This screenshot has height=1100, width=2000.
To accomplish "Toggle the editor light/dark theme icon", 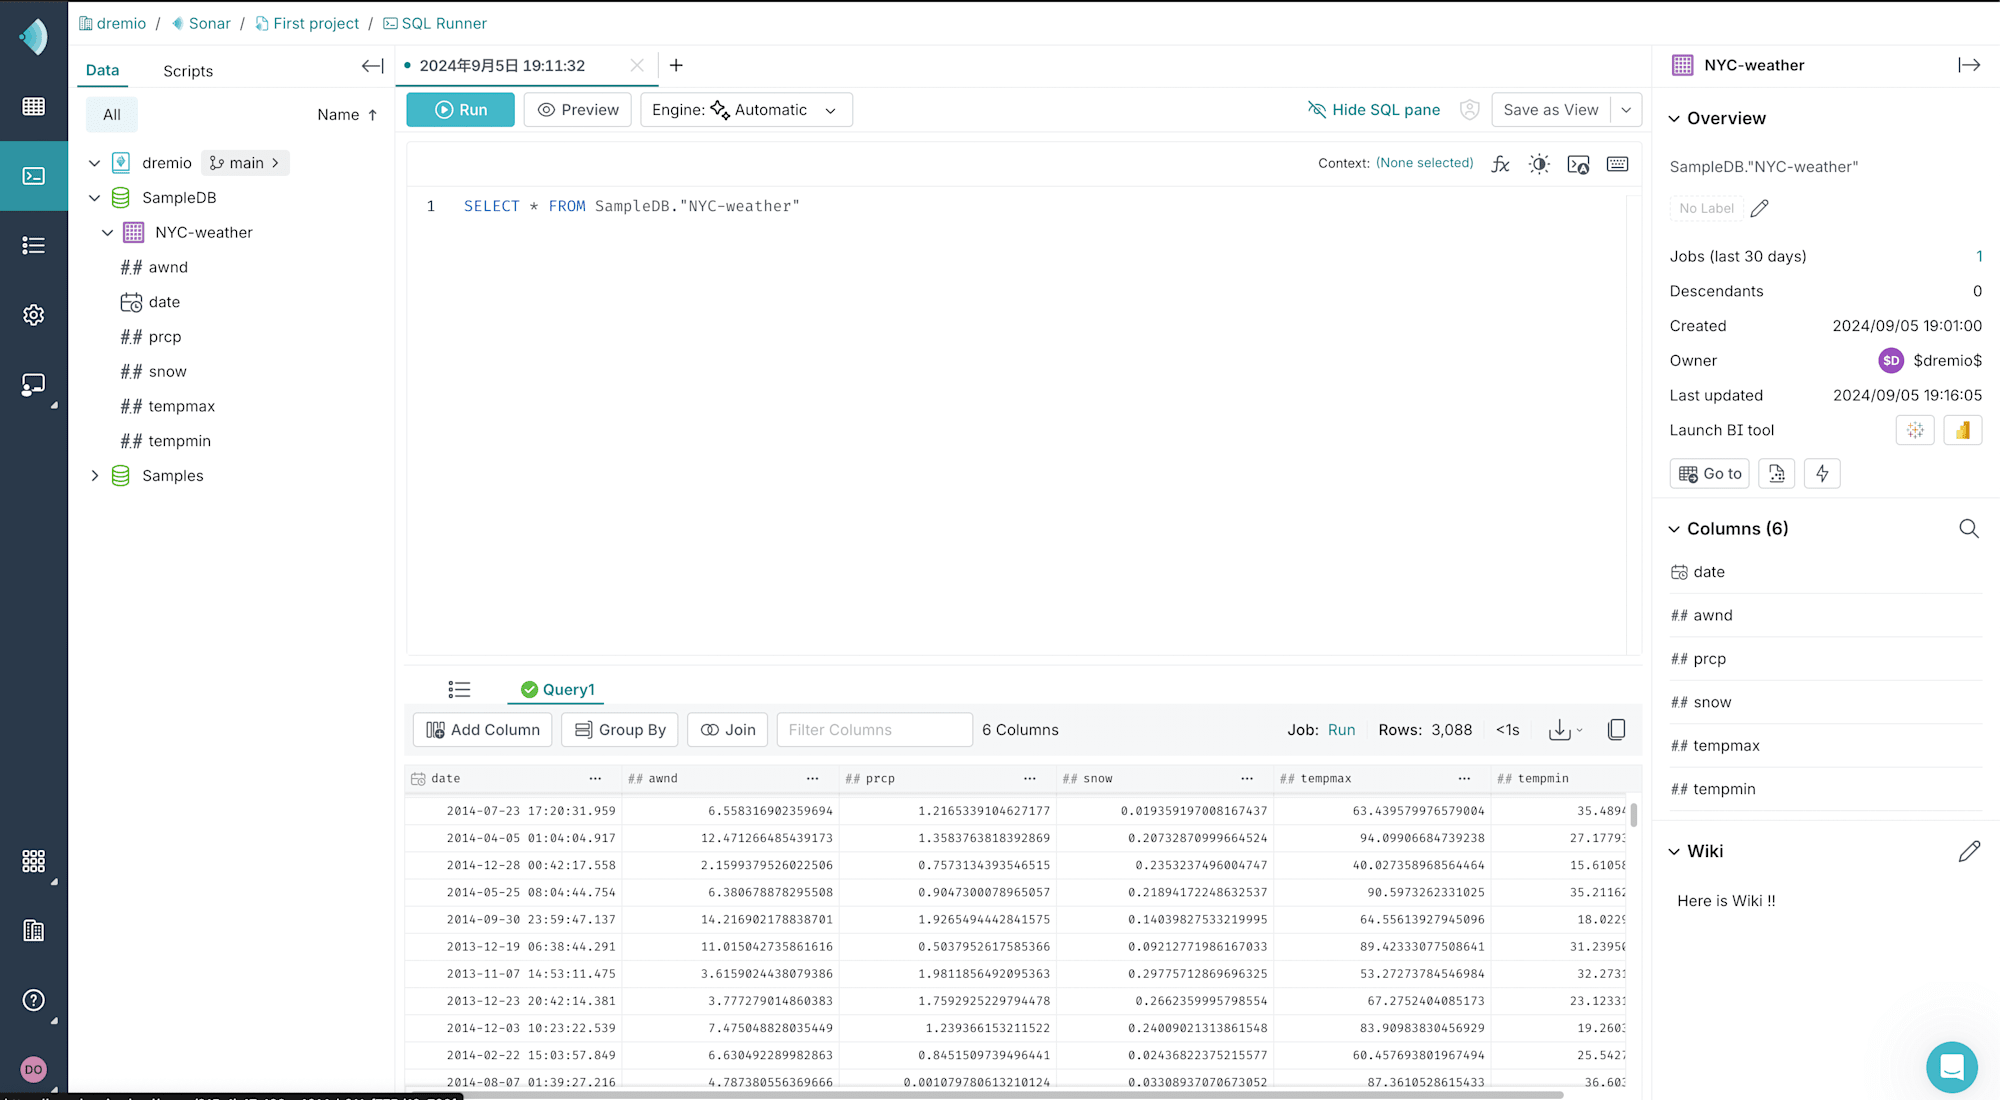I will click(x=1539, y=164).
